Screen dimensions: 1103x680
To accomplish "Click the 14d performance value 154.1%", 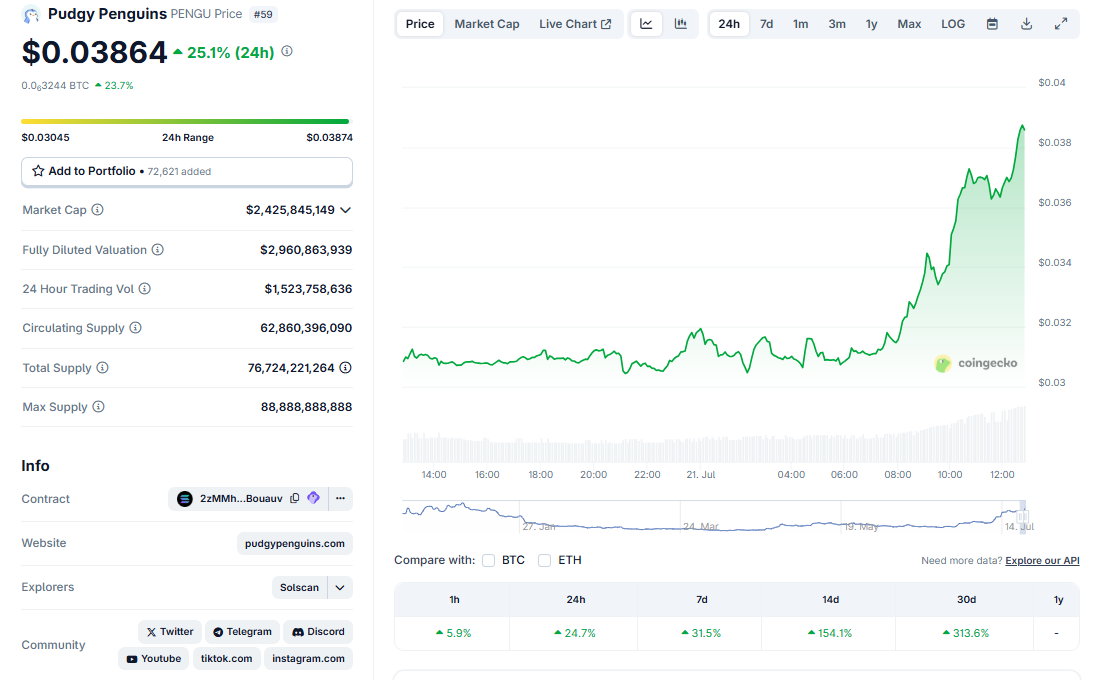I will pyautogui.click(x=830, y=634).
